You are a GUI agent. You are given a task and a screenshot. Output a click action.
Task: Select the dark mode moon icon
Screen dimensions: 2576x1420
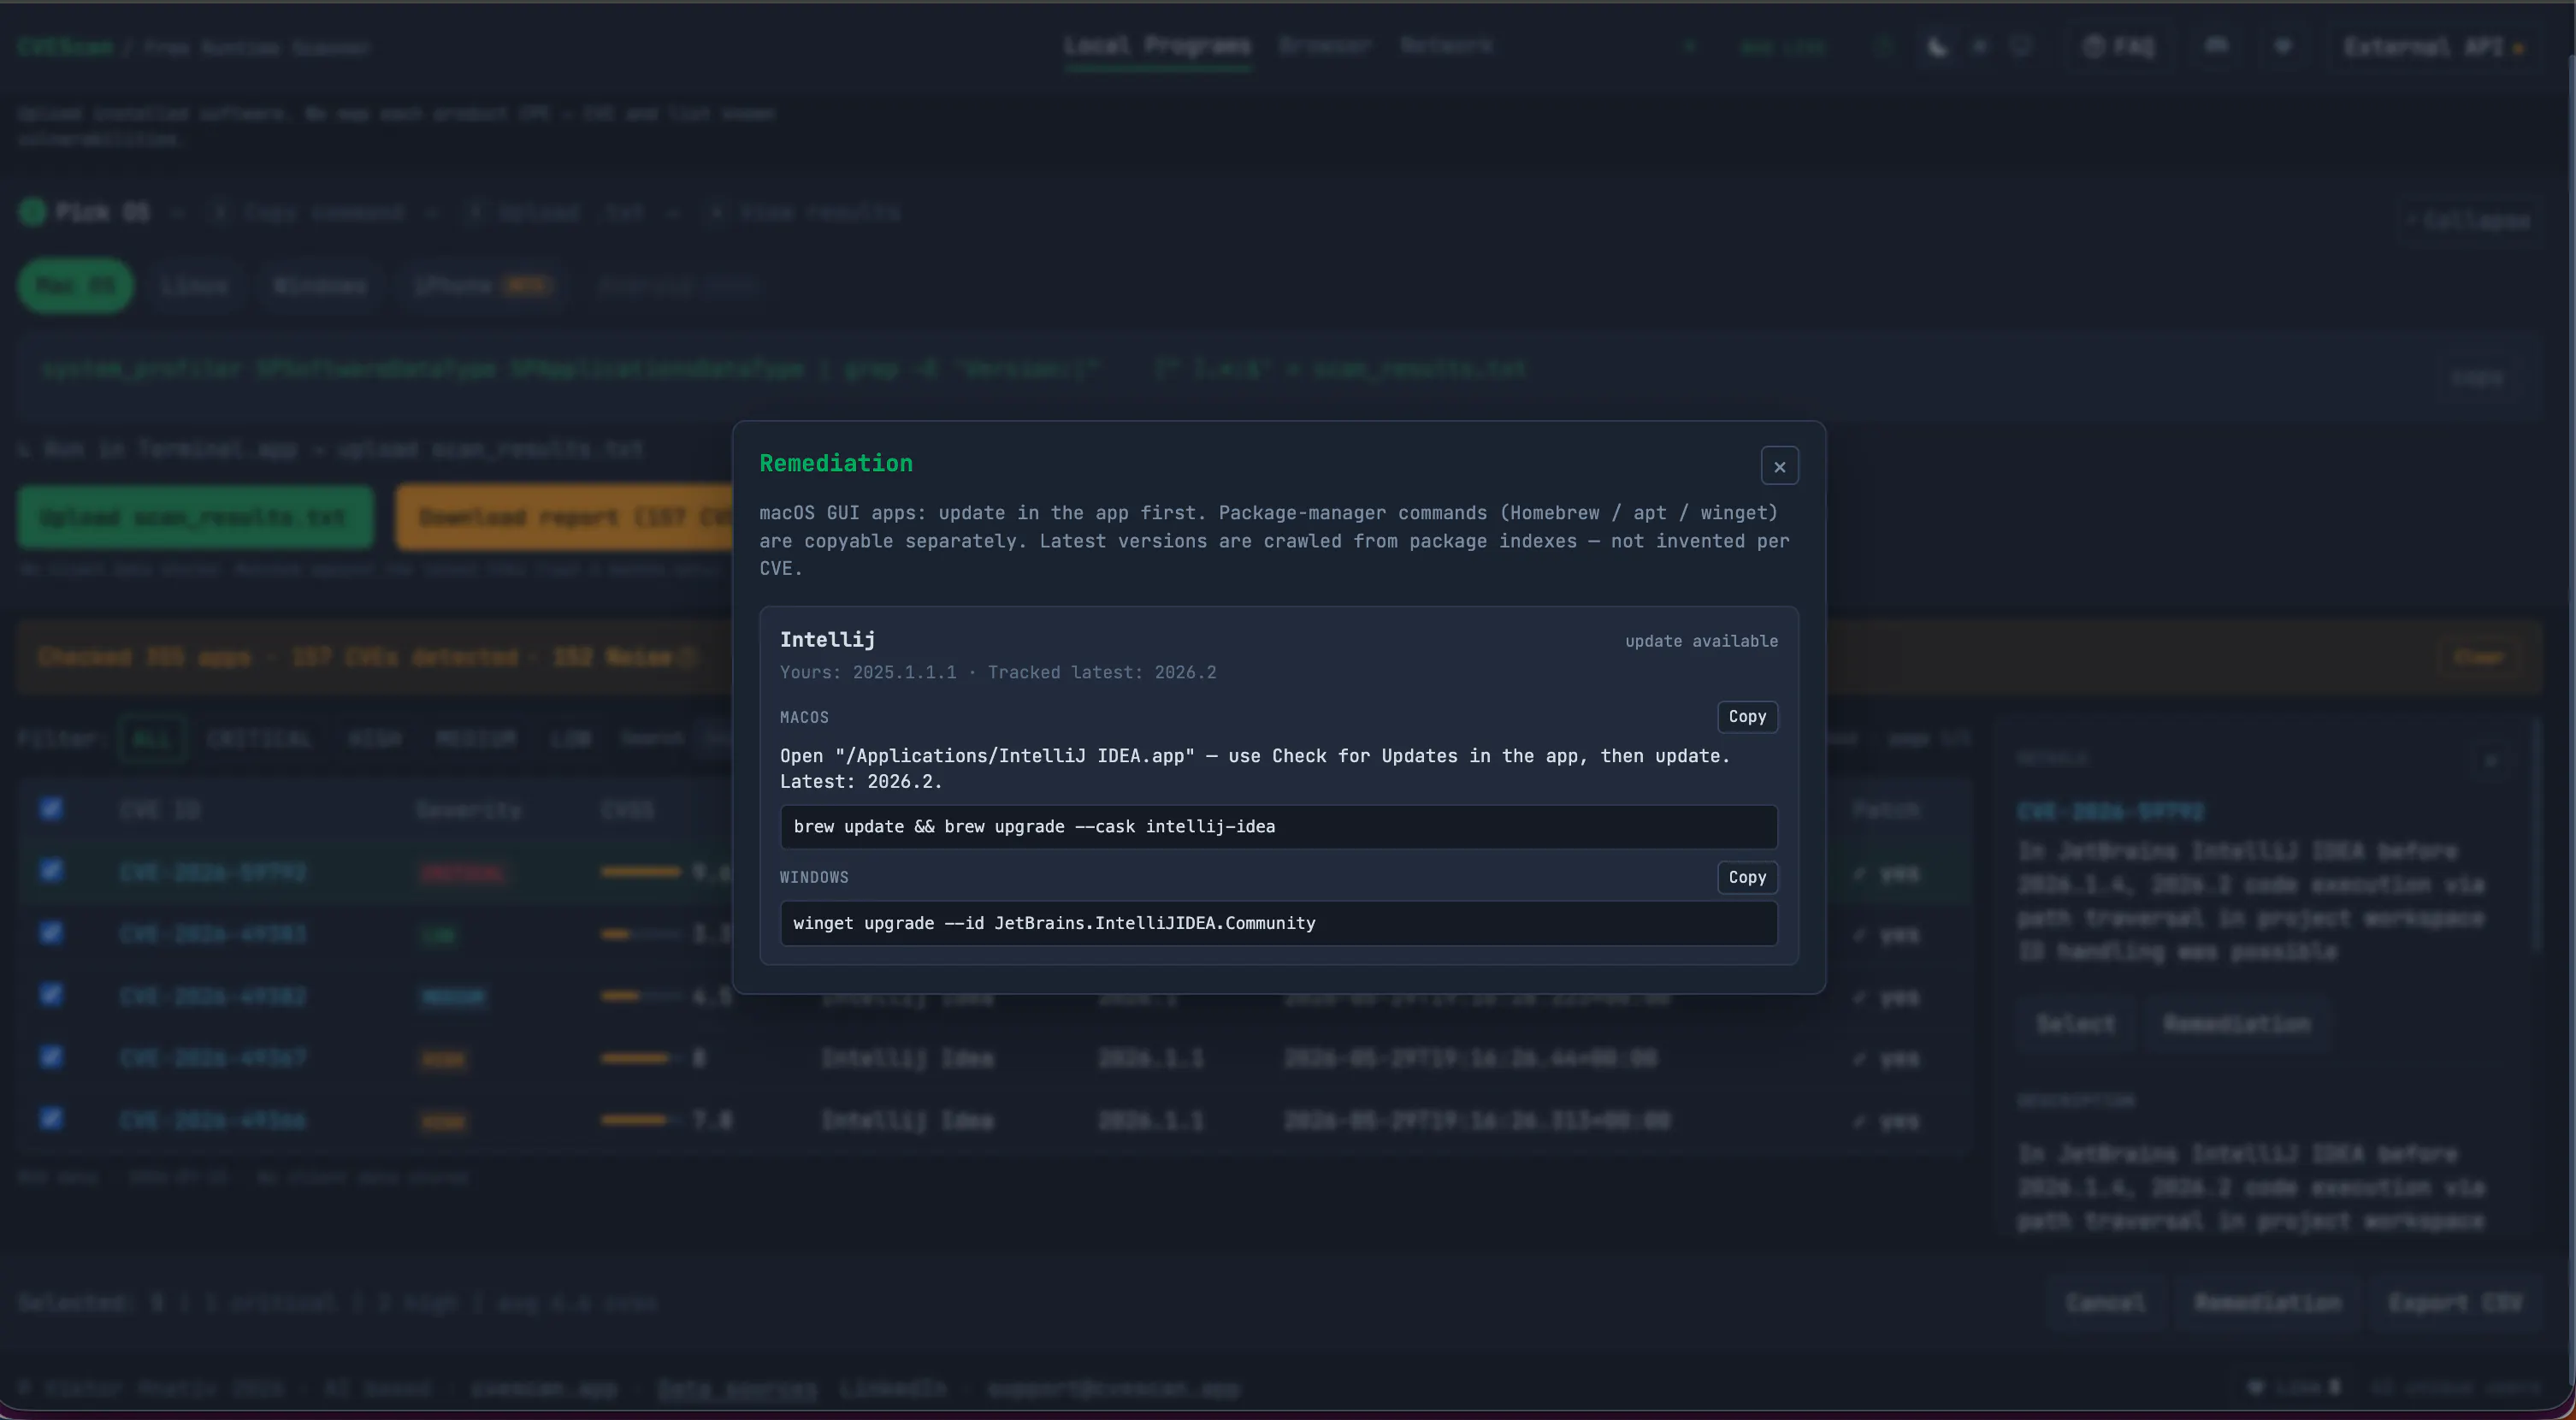click(1938, 47)
